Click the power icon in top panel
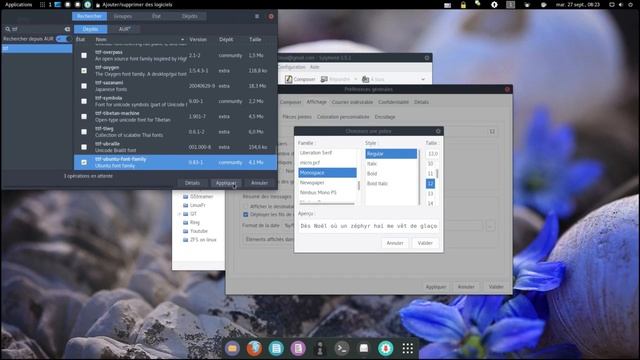The height and width of the screenshot is (360, 640). point(630,5)
